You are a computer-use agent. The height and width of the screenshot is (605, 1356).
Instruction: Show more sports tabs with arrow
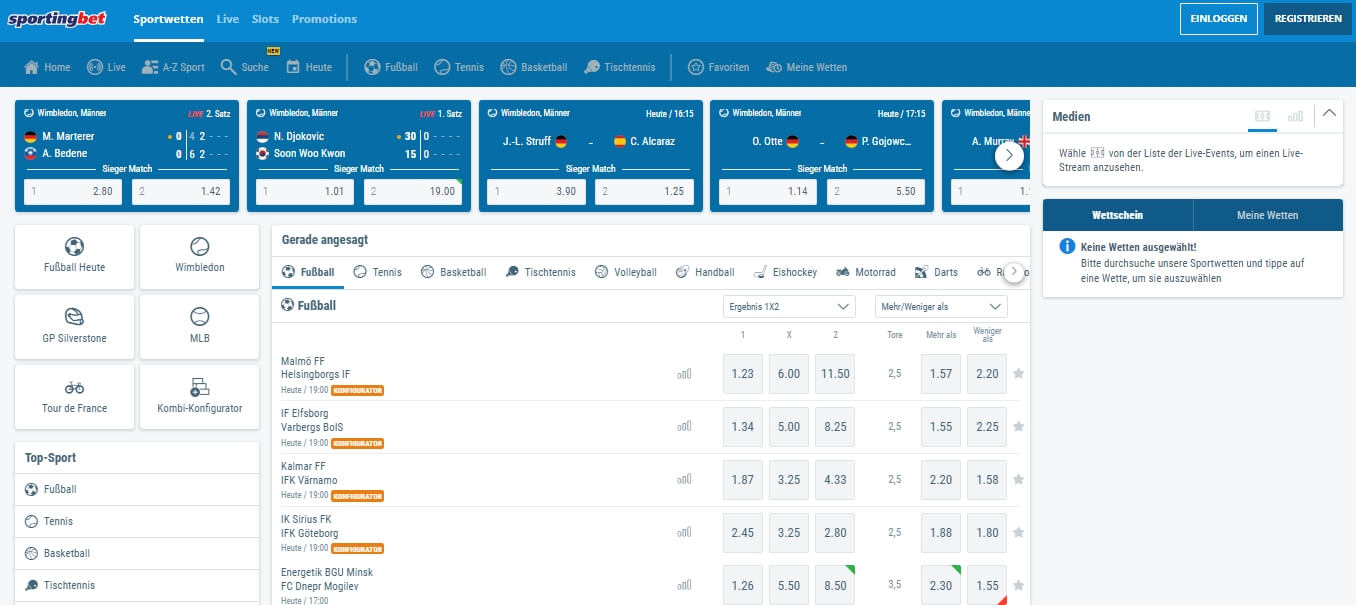[x=1014, y=271]
